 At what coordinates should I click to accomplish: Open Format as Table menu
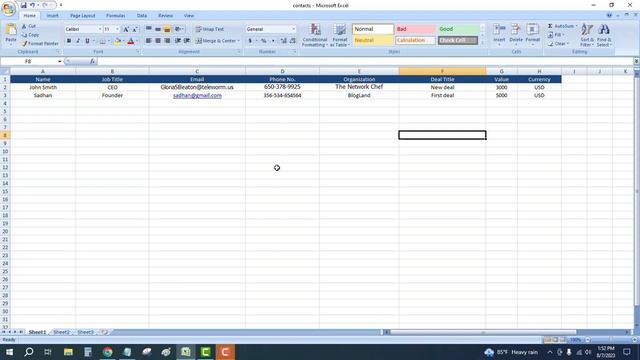coord(340,35)
